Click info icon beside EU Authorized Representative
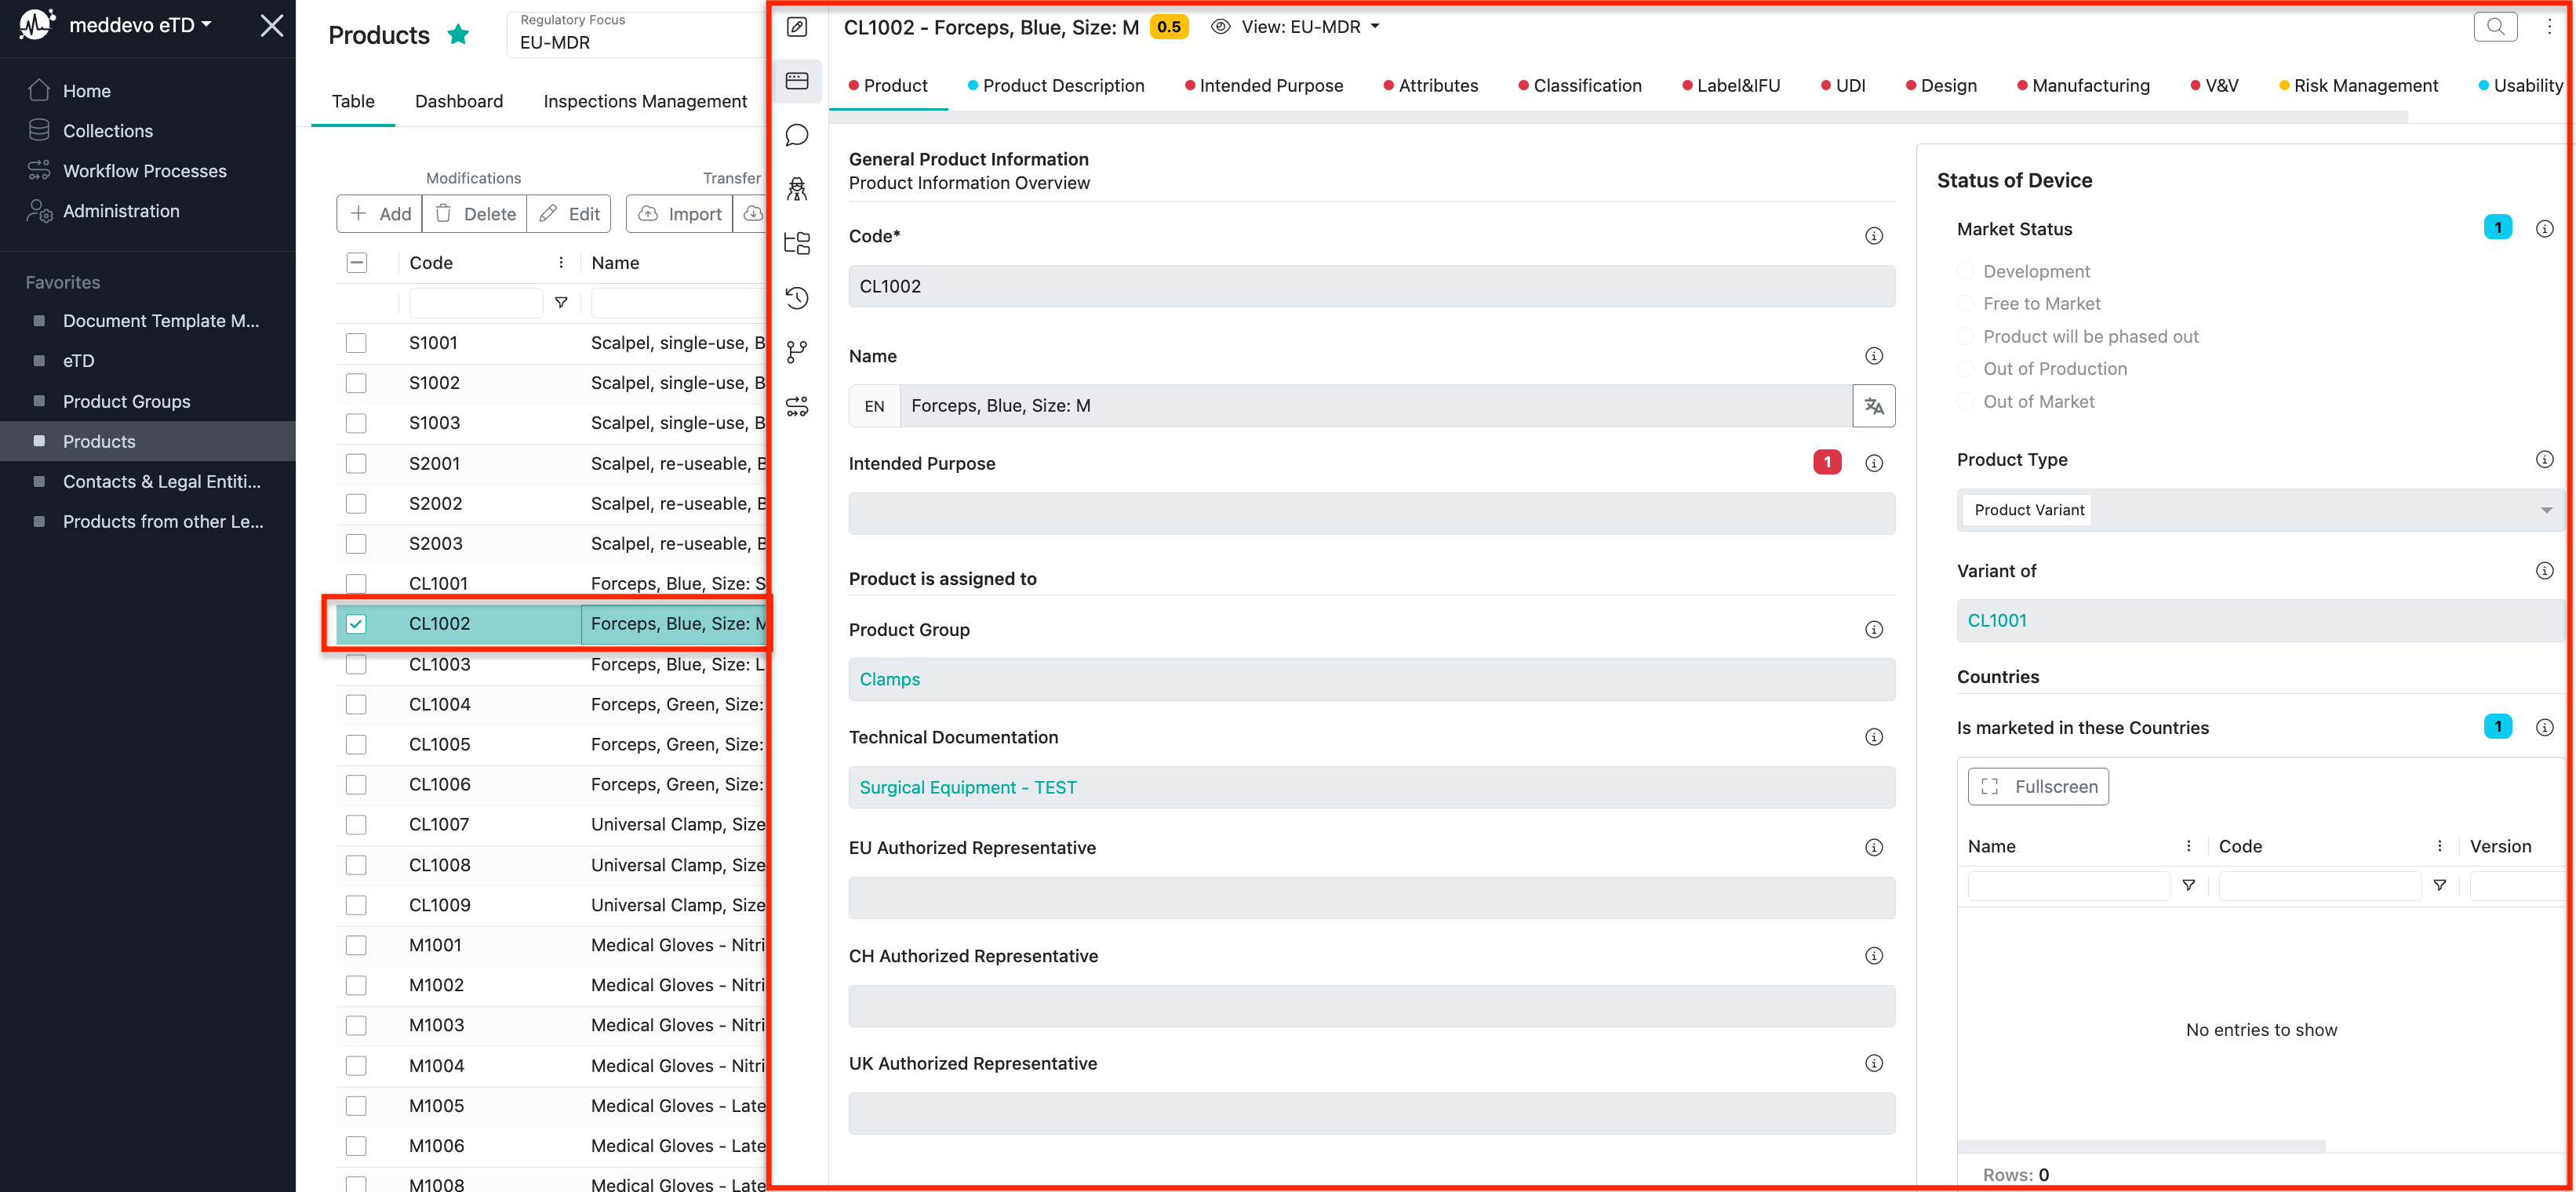Screen dimensions: 2576x1192 click(1874, 847)
